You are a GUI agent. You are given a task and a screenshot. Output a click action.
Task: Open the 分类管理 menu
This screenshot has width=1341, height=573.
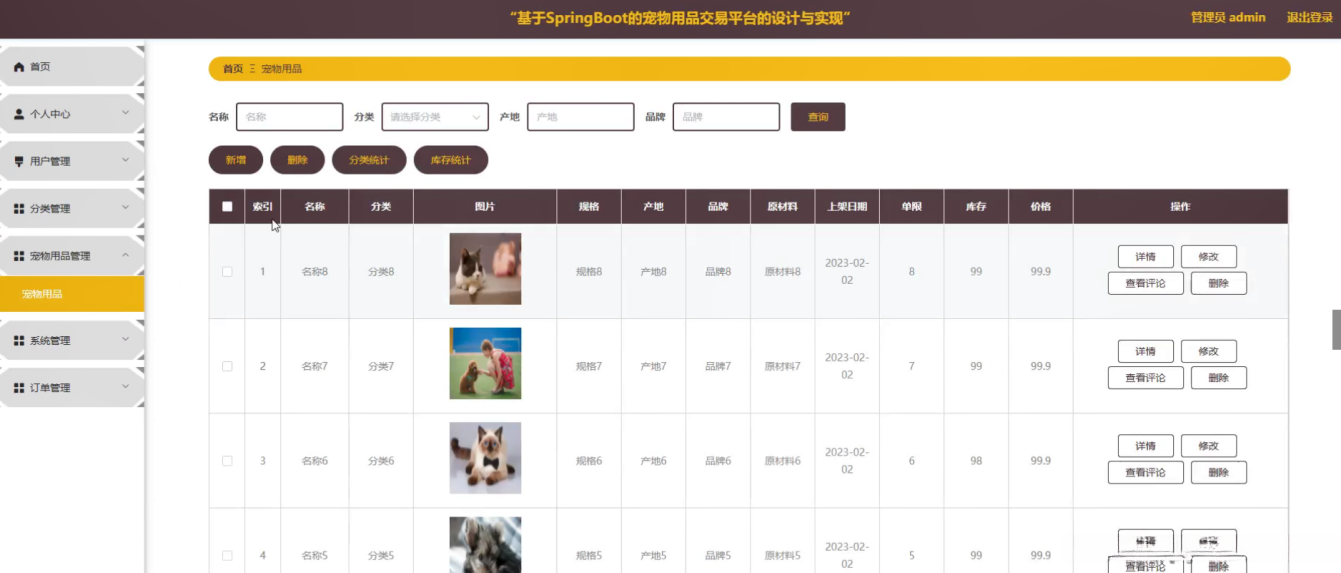72,209
